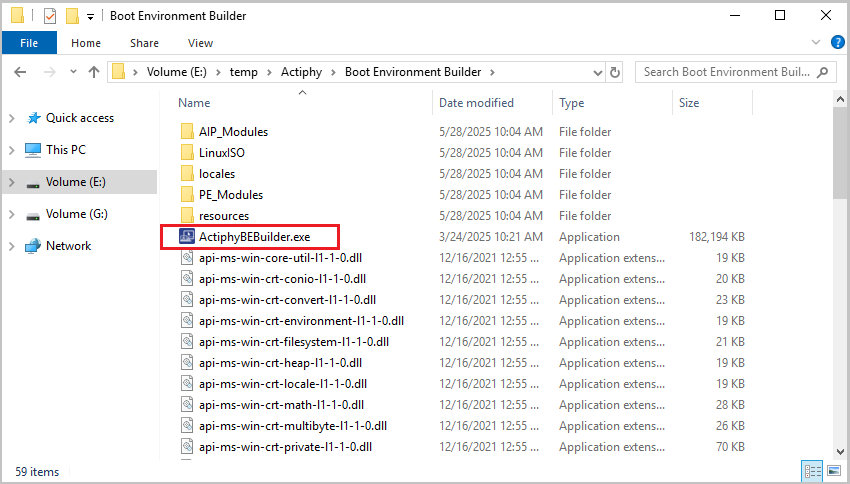Expand the Network tree node
The height and width of the screenshot is (484, 850).
pos(12,246)
